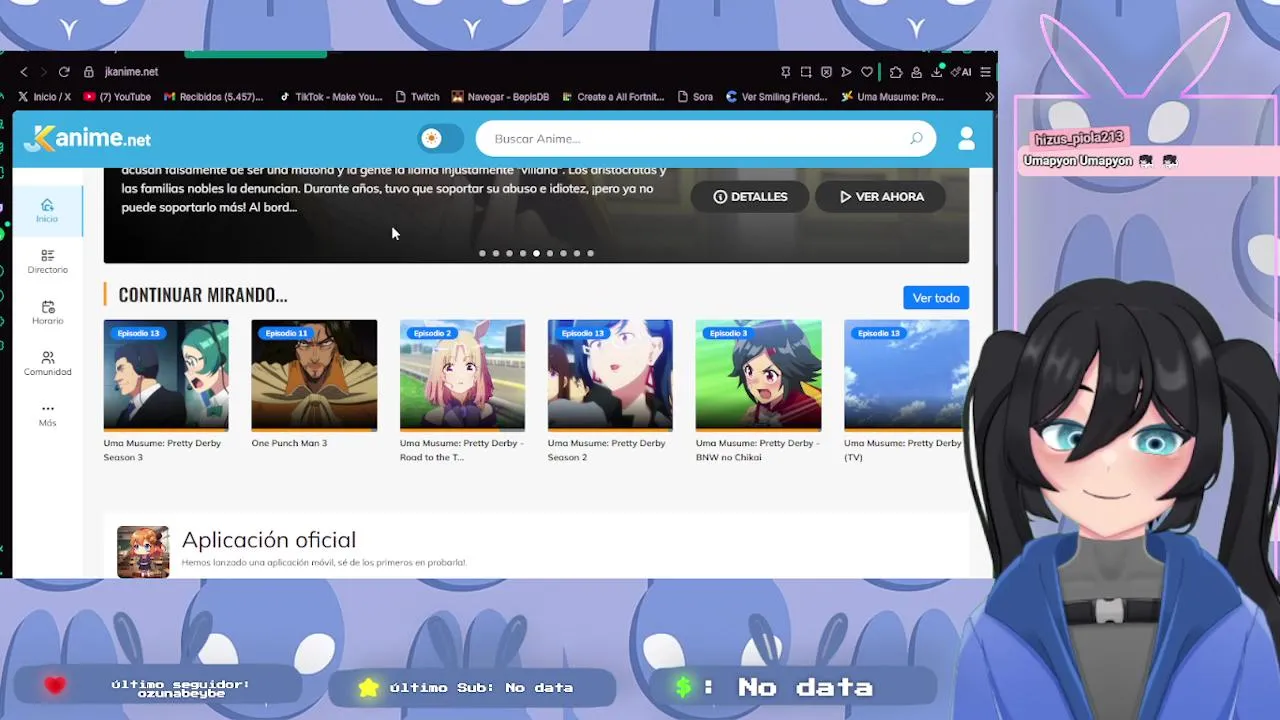Image resolution: width=1280 pixels, height=720 pixels.
Task: Open the YouTube bookmark
Action: click(118, 97)
